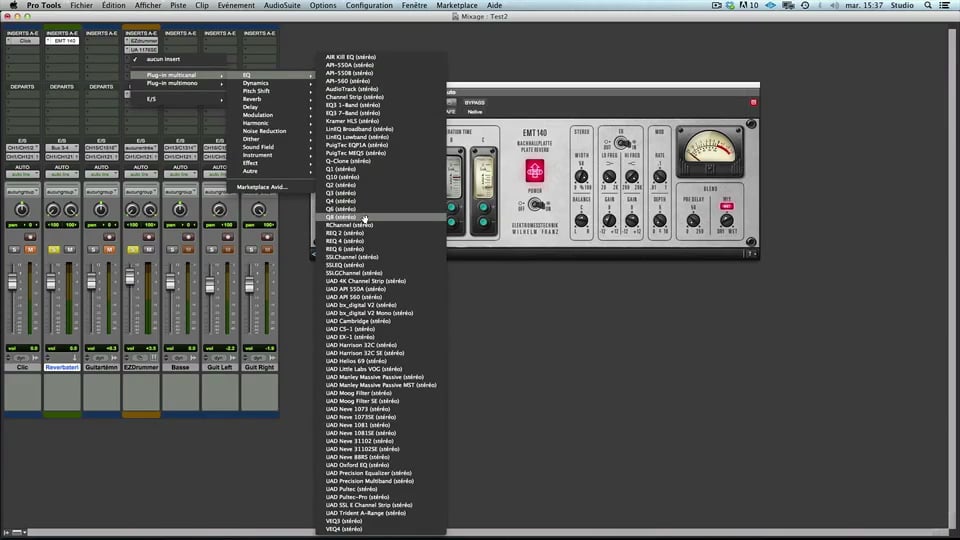The image size is (960, 540).
Task: Click Guit Left track pan knob
Action: [219, 209]
